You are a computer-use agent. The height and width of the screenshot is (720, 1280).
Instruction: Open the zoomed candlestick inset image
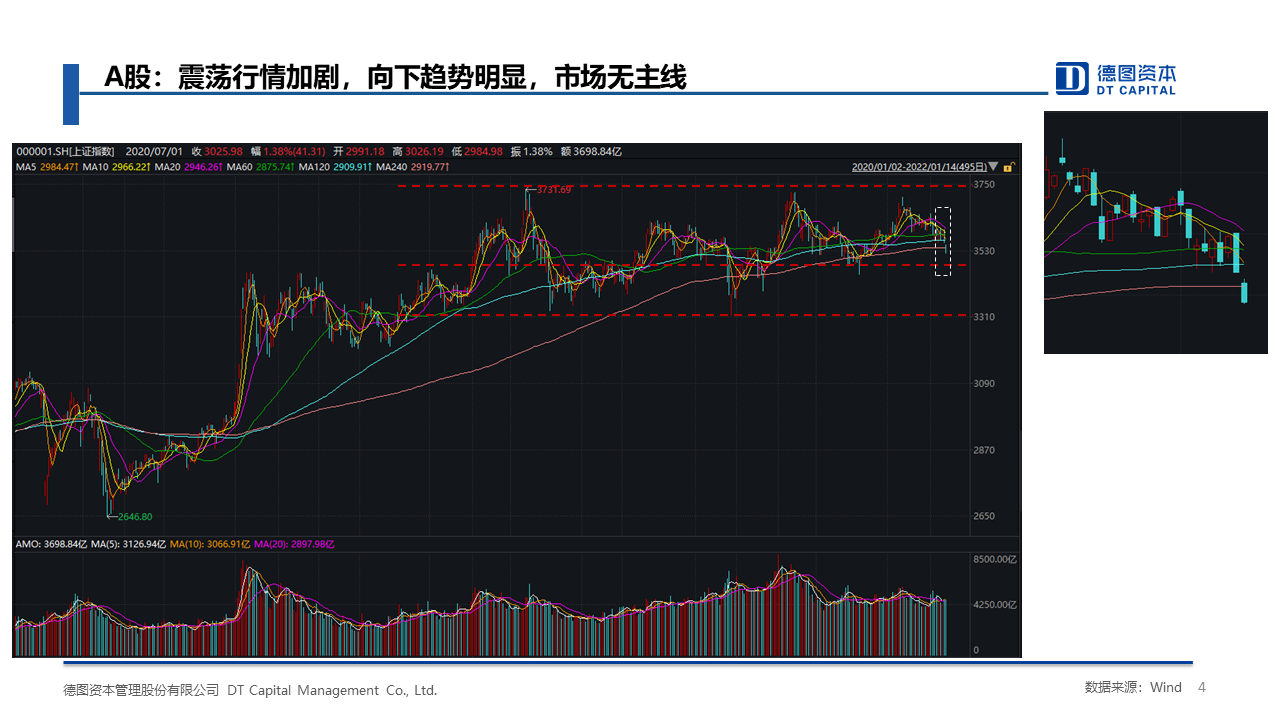pyautogui.click(x=1155, y=232)
